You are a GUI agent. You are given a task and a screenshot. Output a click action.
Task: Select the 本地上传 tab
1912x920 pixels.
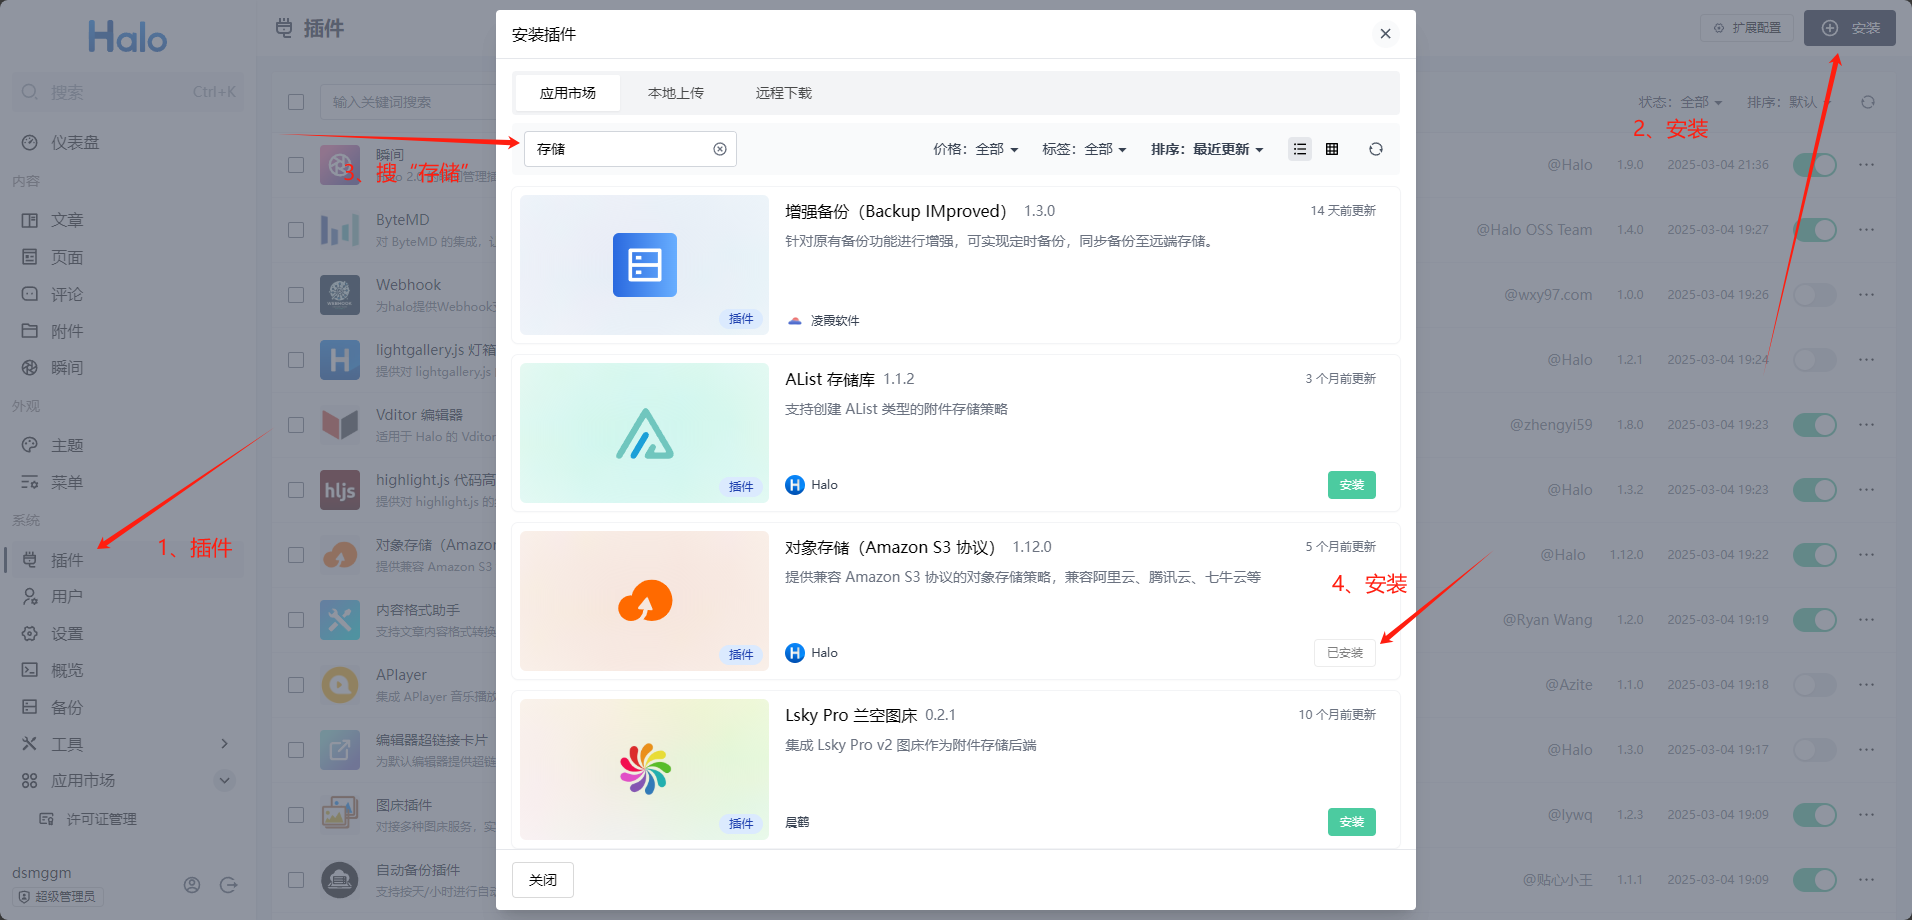(x=676, y=93)
